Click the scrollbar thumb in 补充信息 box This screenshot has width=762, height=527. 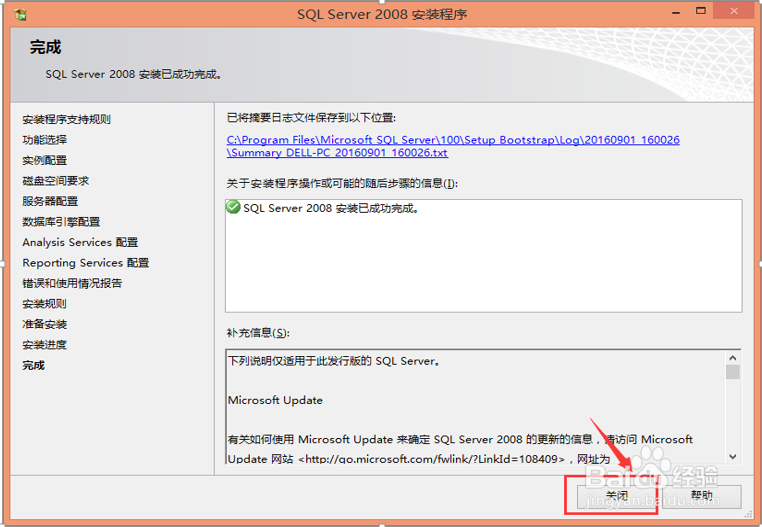[733, 372]
